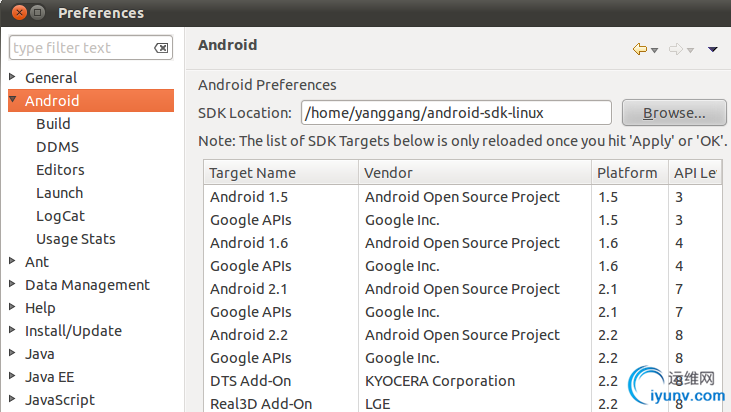The image size is (731, 412).
Task: Select the Android 2.2 target row
Action: click(463, 335)
